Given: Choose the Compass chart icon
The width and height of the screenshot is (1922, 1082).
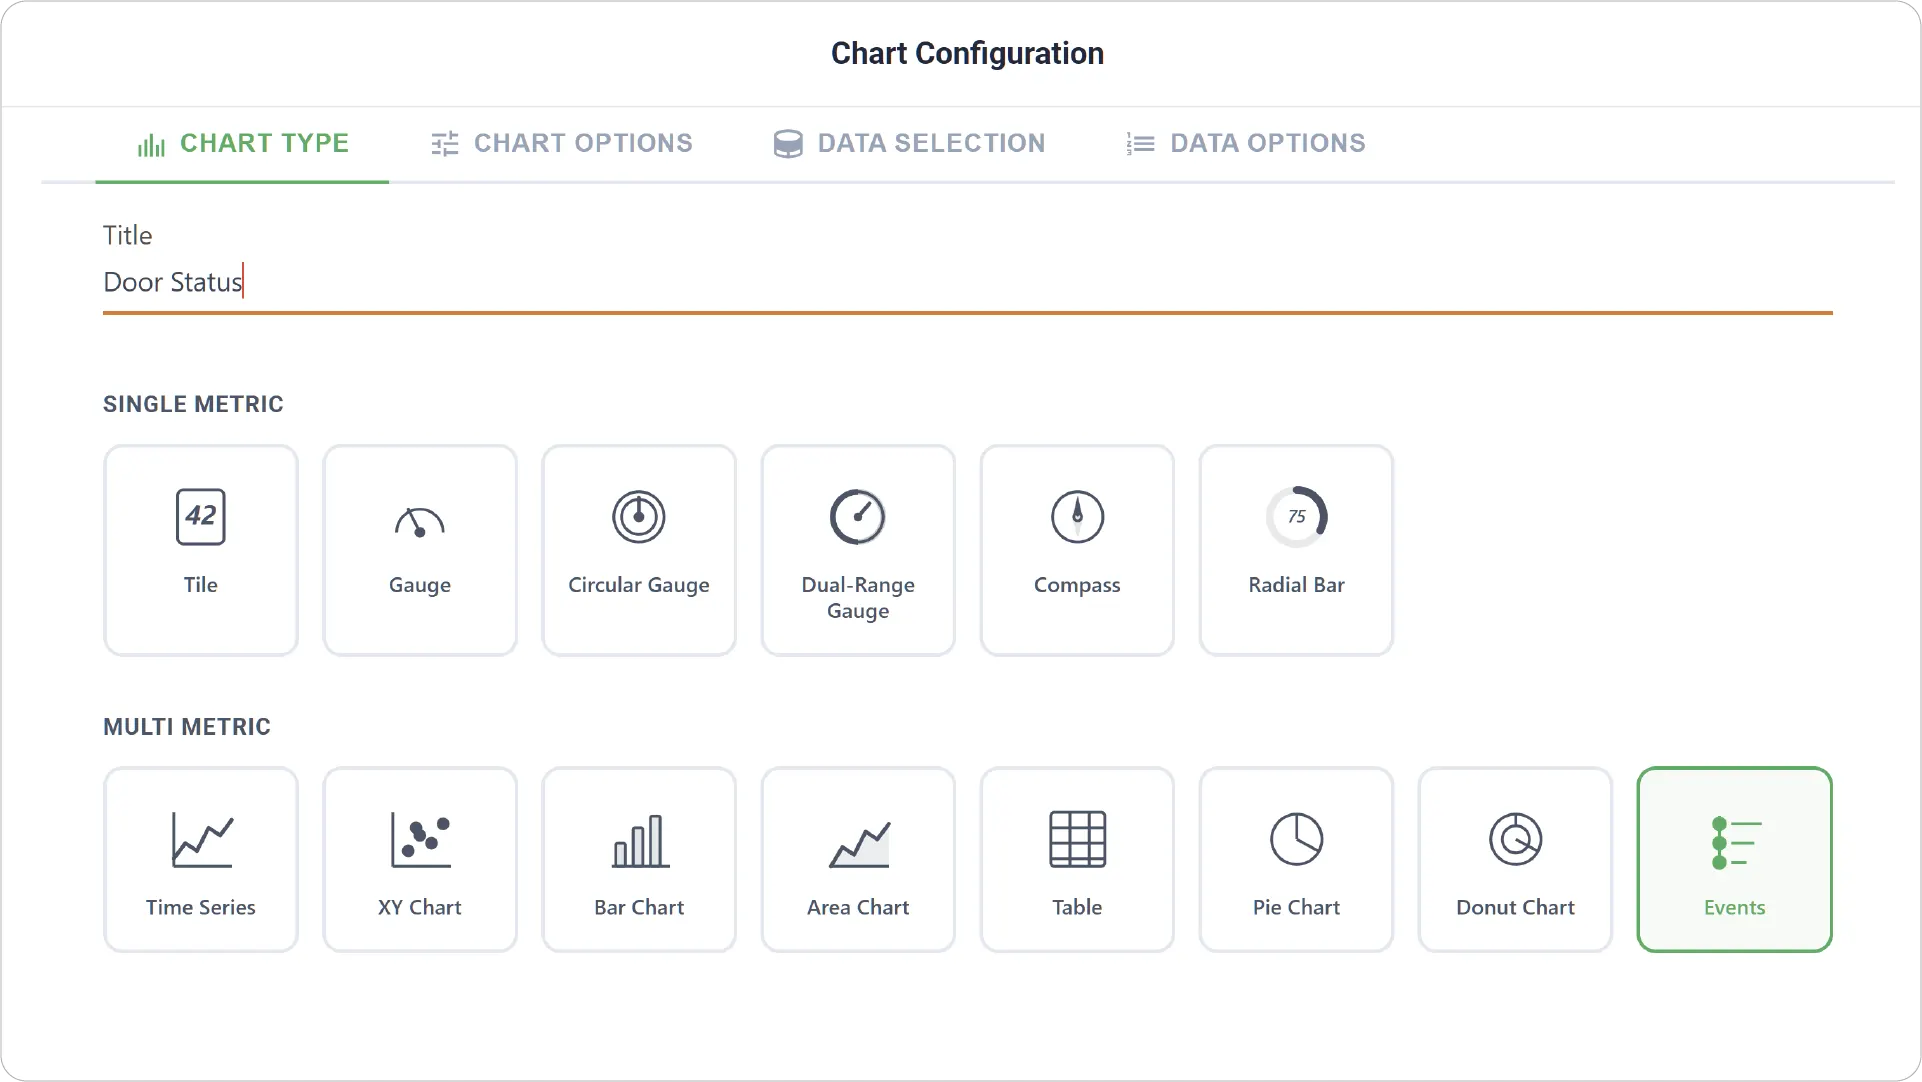Looking at the screenshot, I should pyautogui.click(x=1077, y=517).
